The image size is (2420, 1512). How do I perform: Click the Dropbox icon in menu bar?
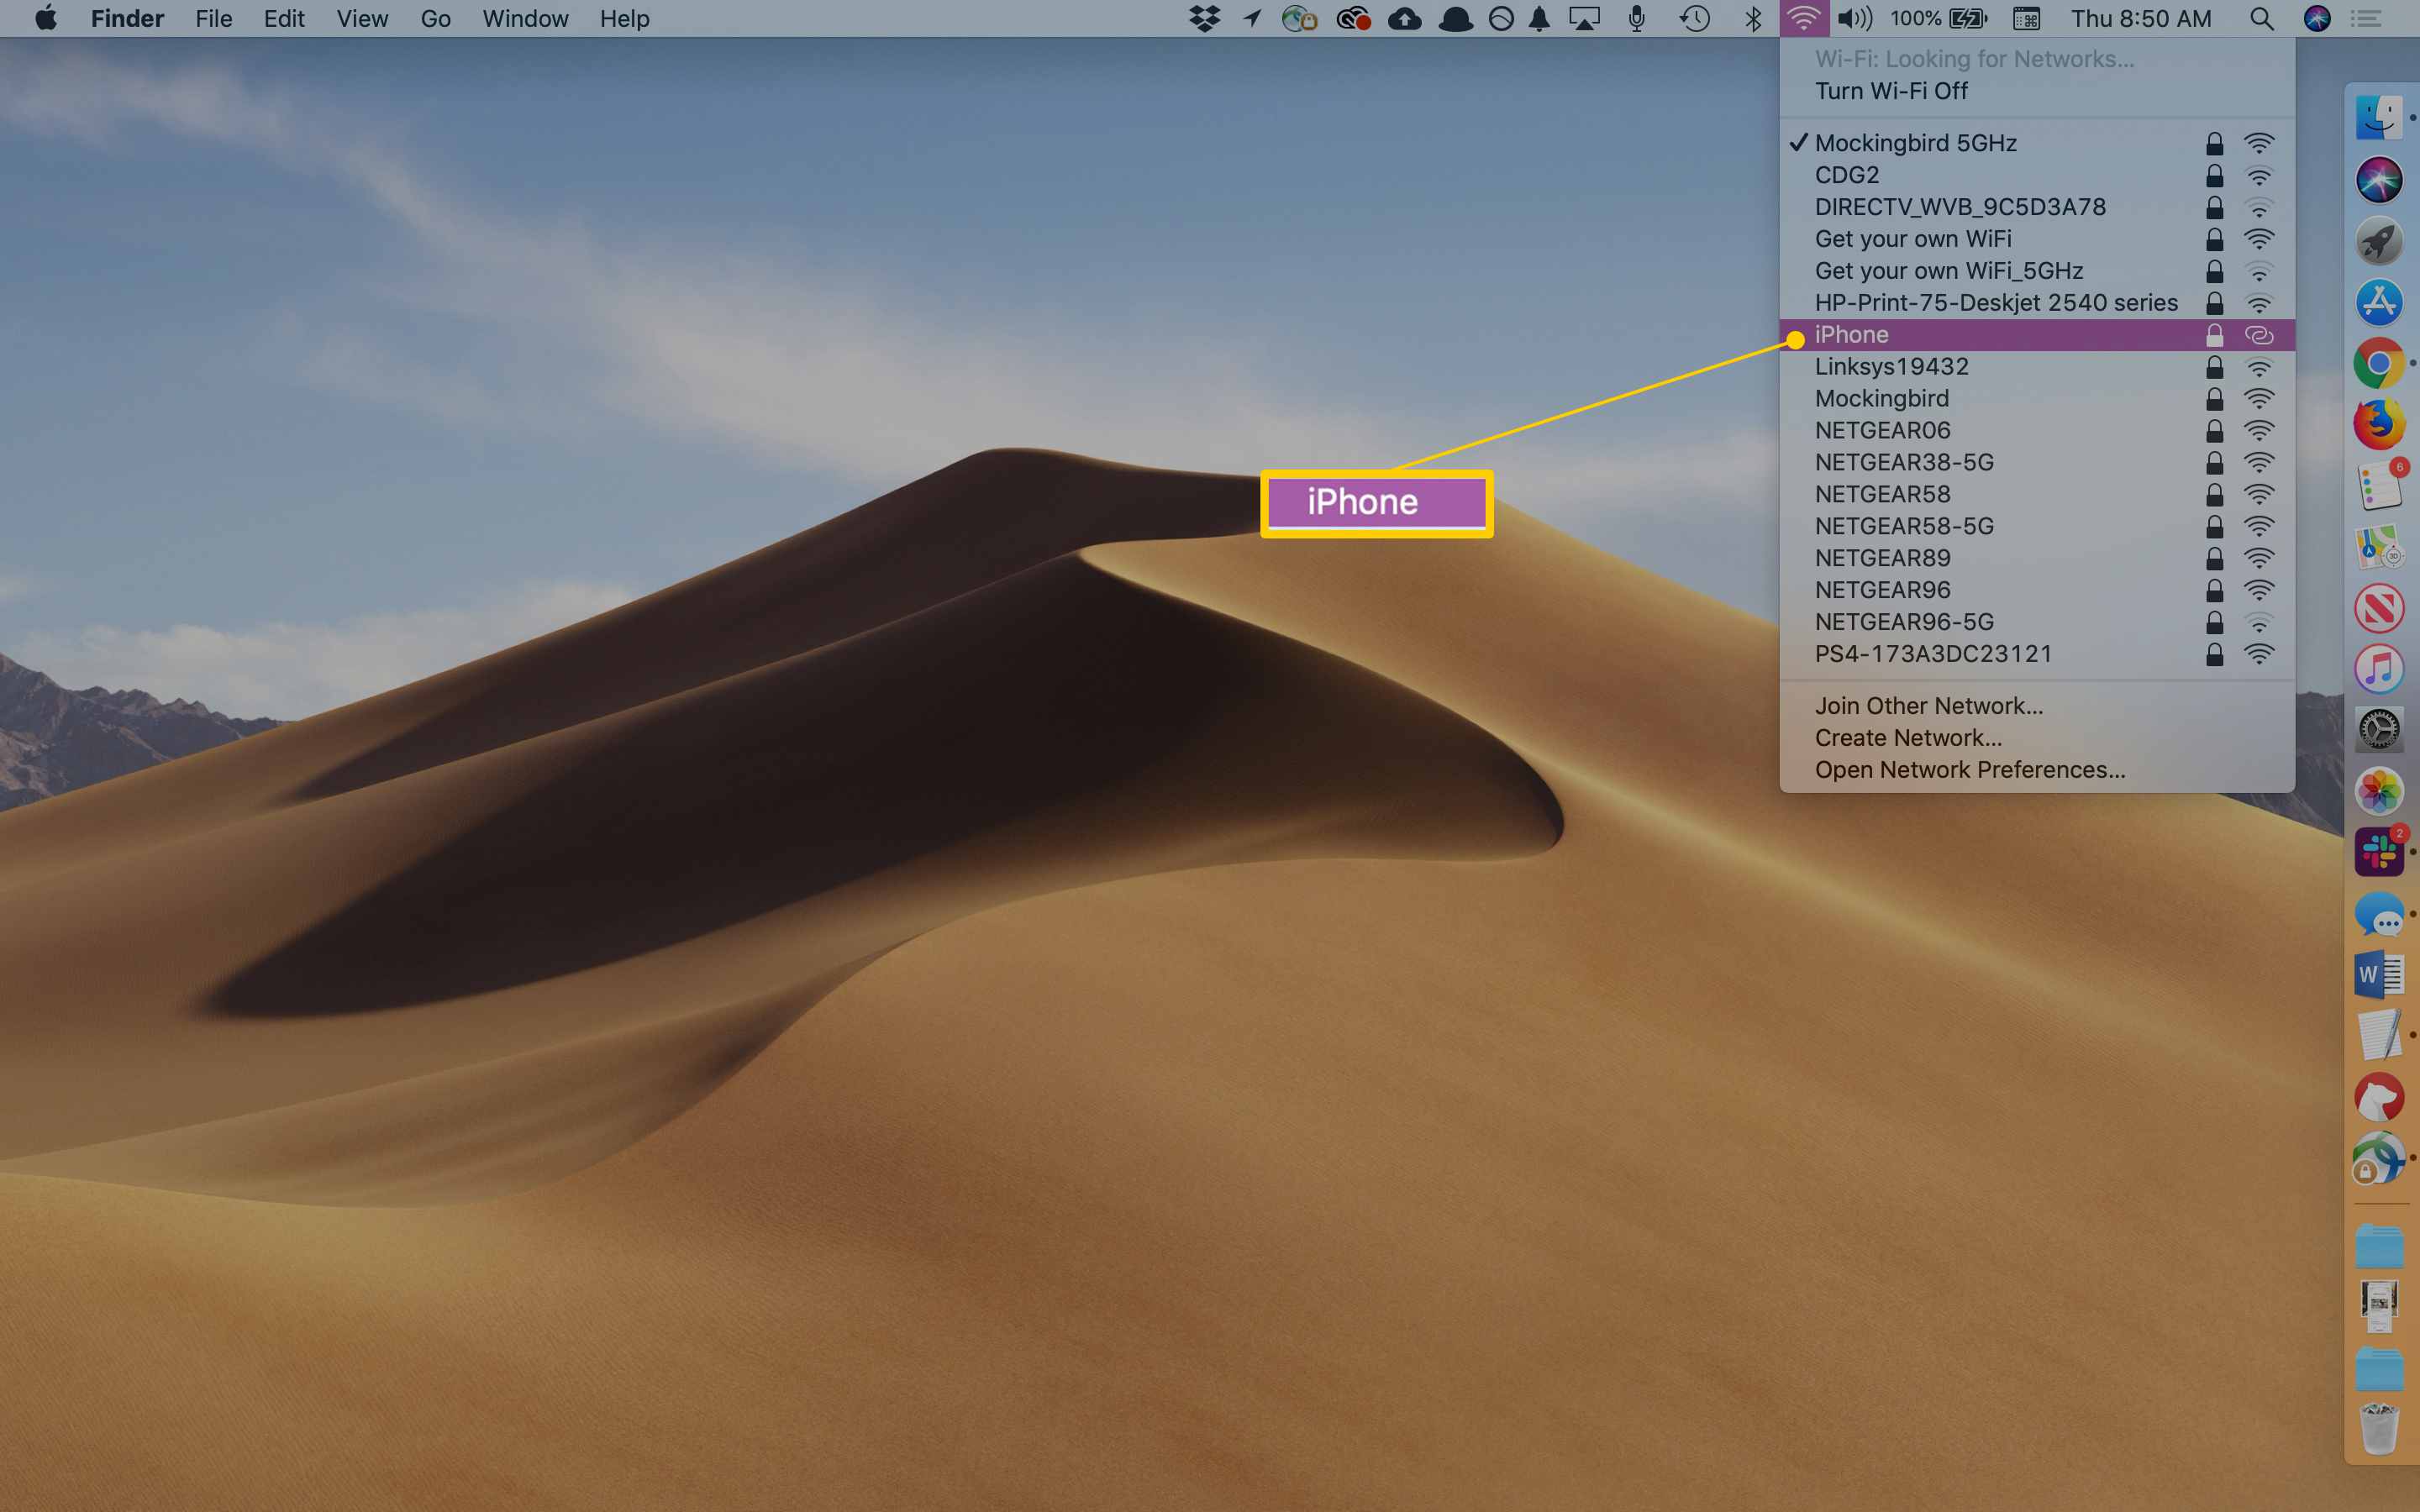[x=1206, y=19]
